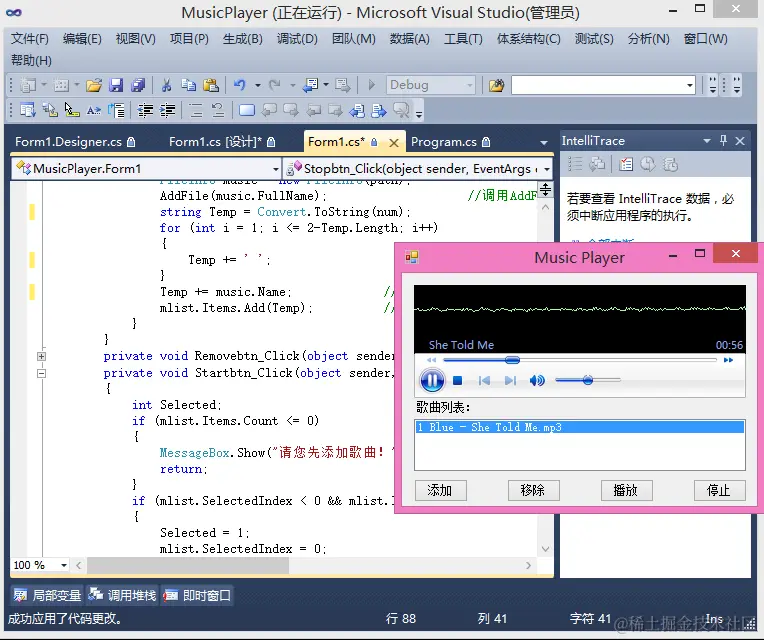Toggle a bookmark with the bookmark icon

[x=247, y=111]
